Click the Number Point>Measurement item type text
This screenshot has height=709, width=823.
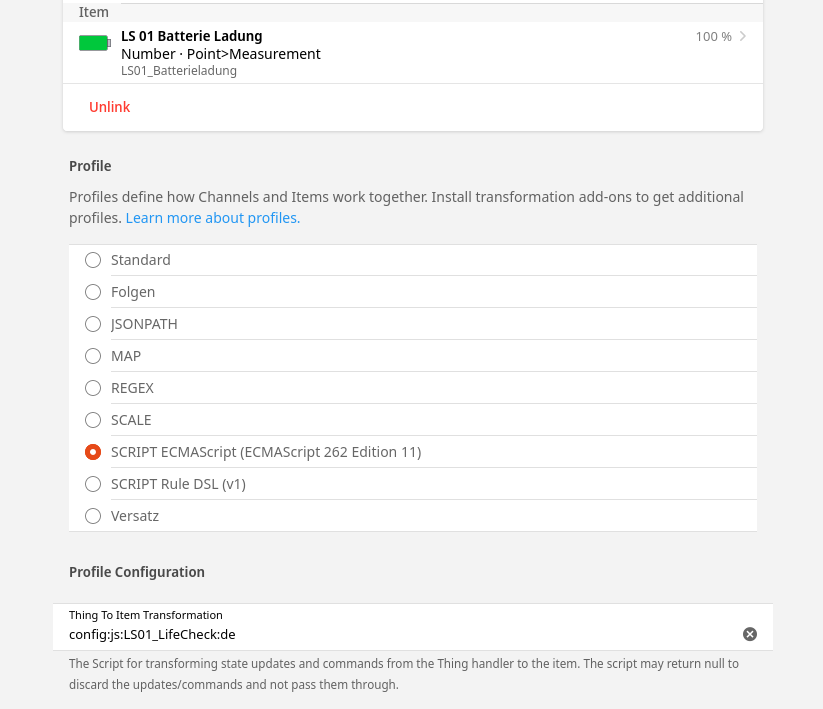tap(221, 54)
